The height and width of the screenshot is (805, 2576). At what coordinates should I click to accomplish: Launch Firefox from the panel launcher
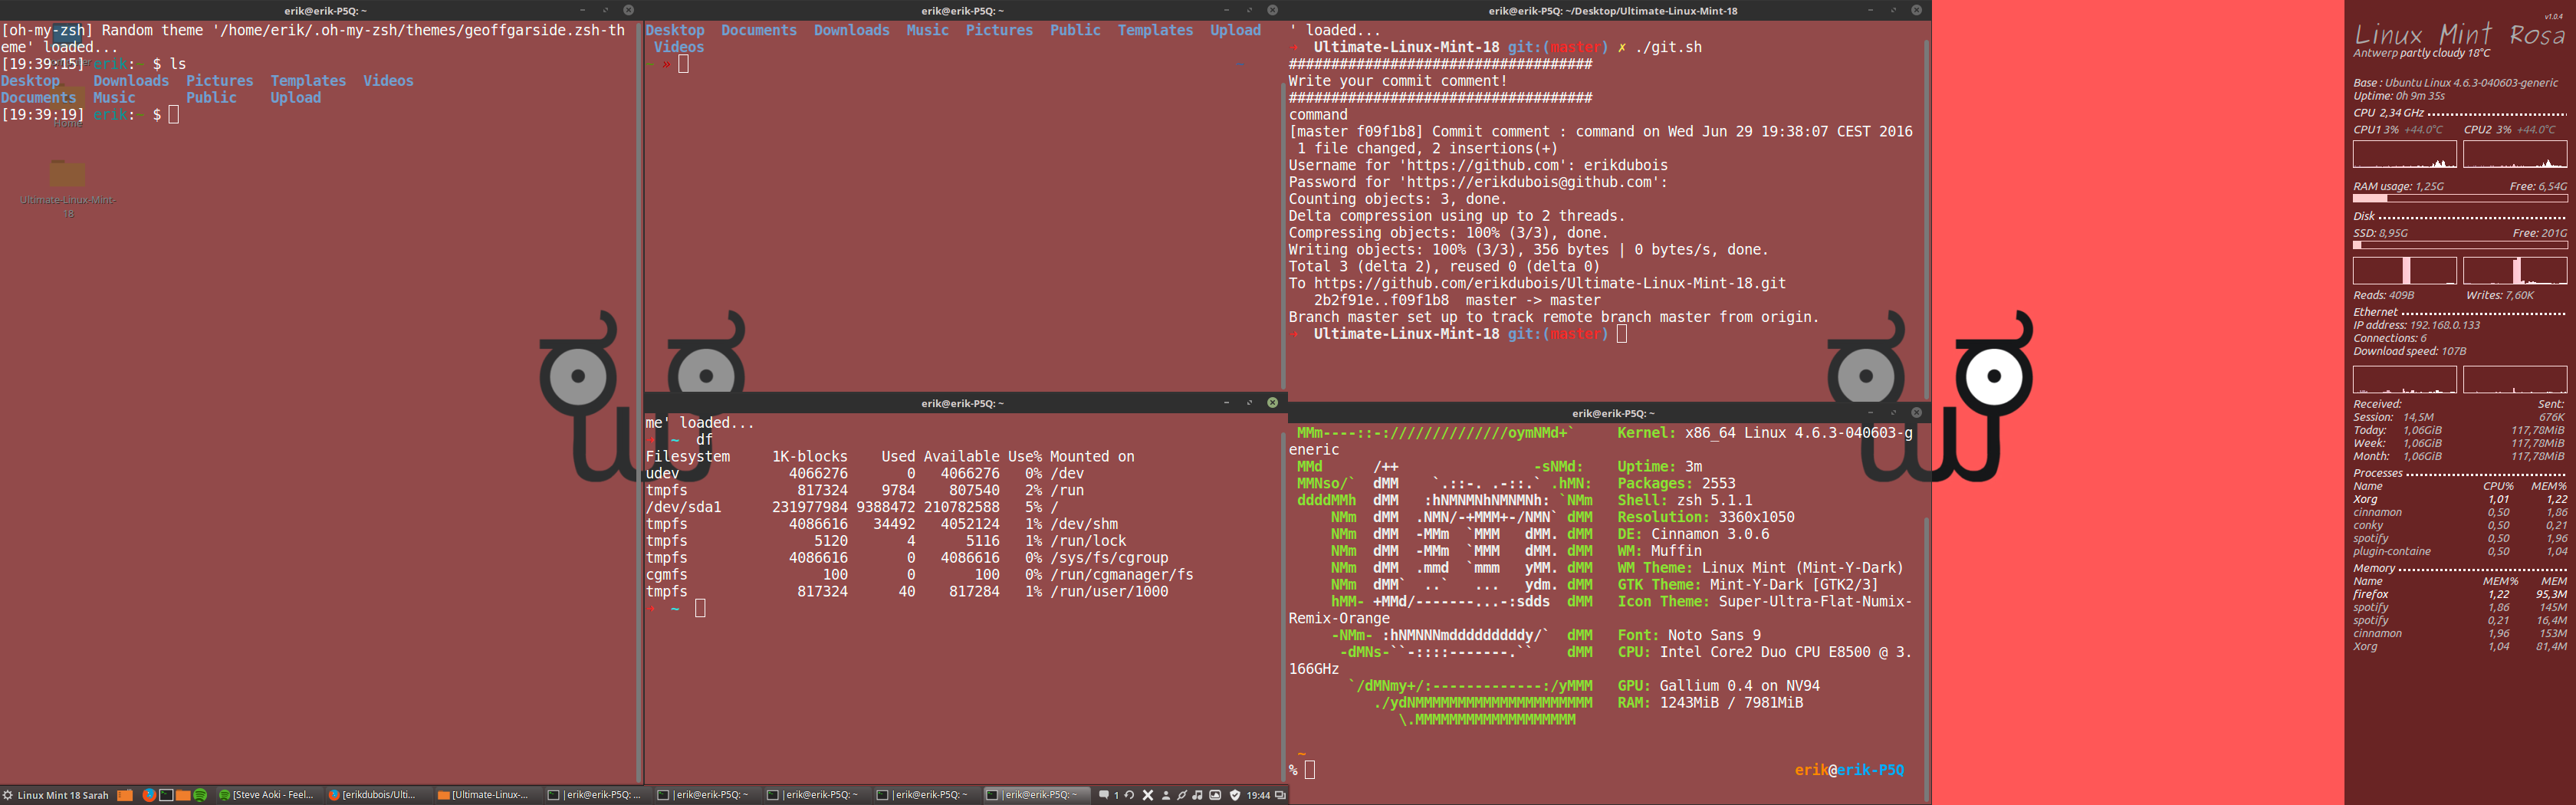[149, 795]
